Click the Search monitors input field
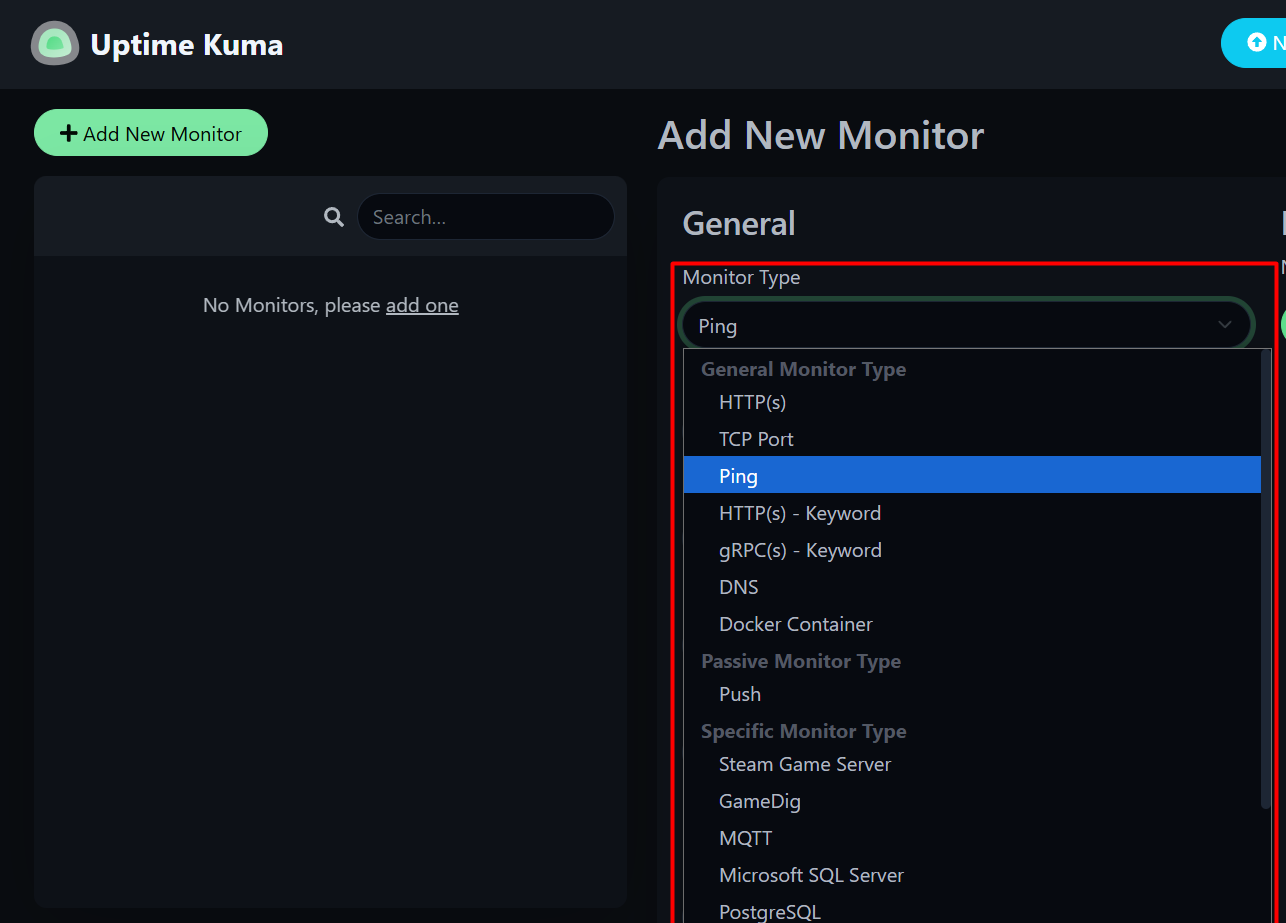1286x923 pixels. tap(486, 217)
